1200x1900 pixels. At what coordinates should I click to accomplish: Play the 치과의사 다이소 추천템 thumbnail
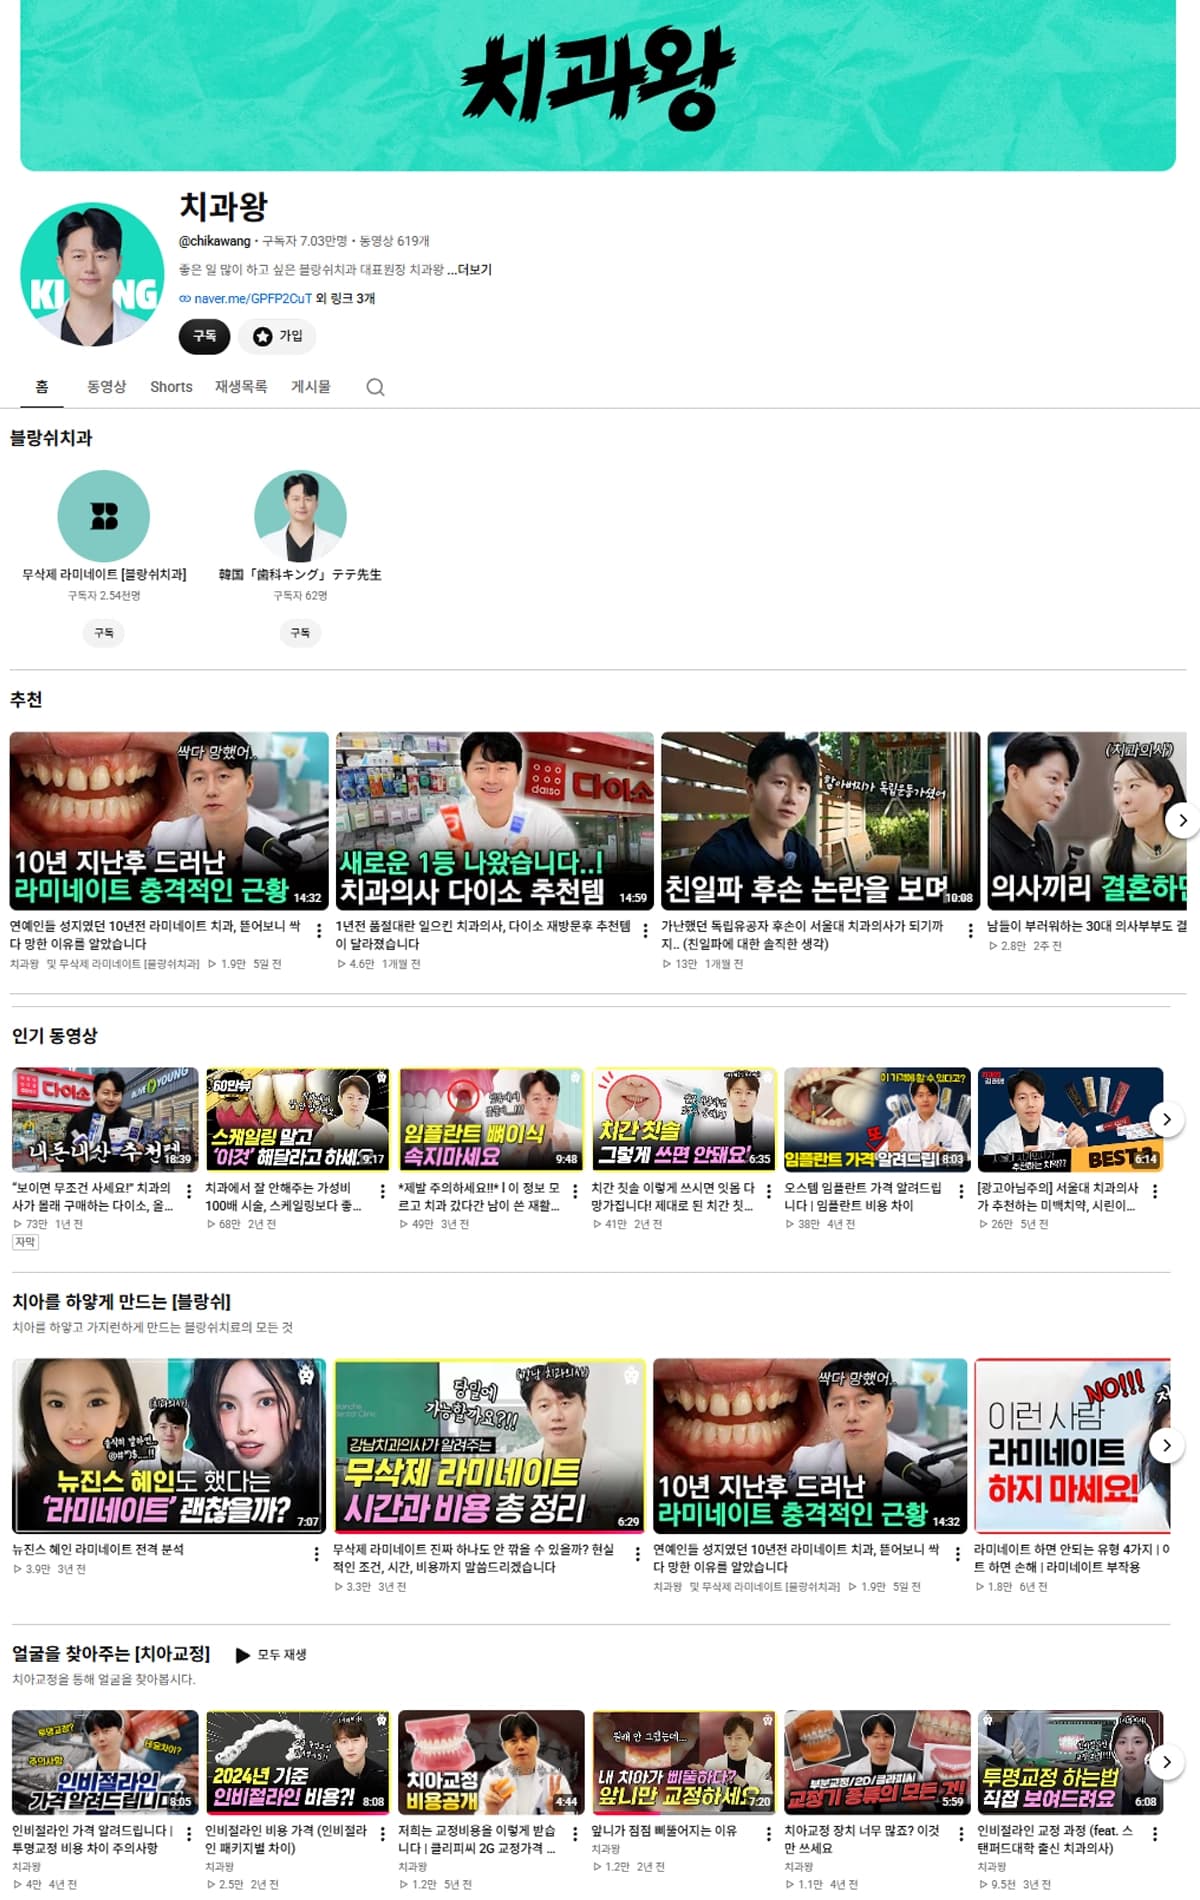coord(495,821)
